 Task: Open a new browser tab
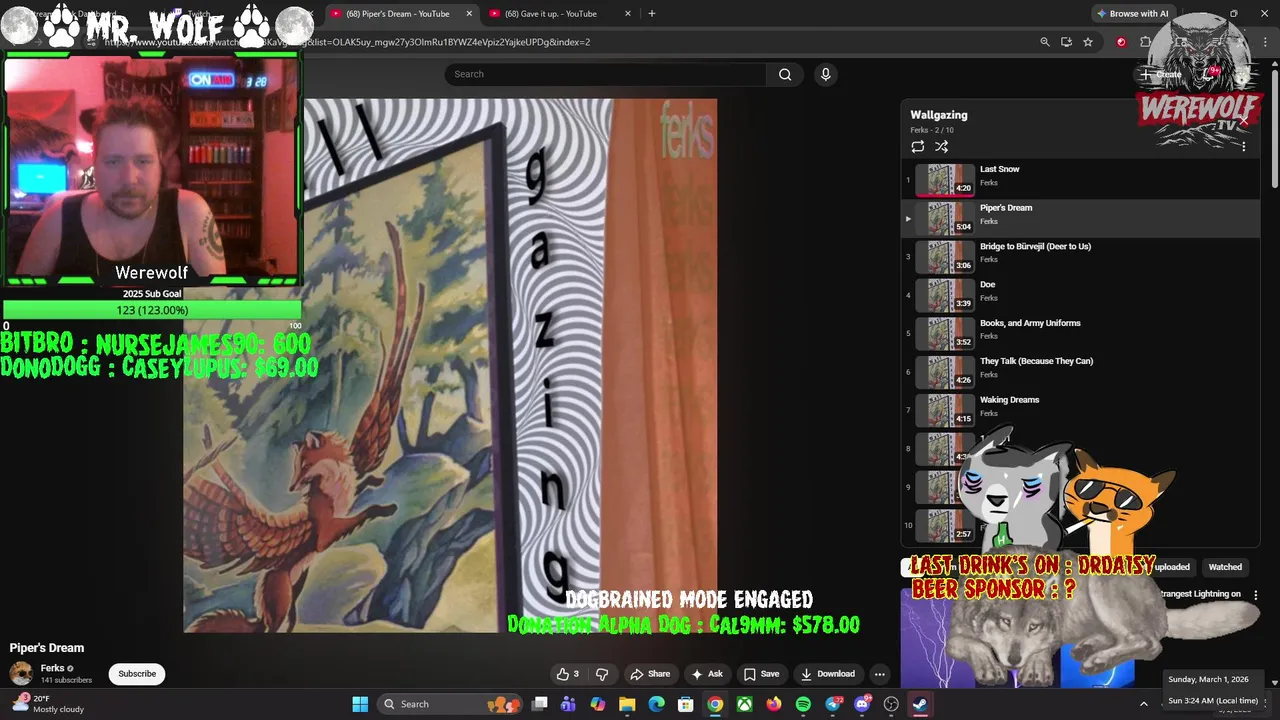coord(652,14)
